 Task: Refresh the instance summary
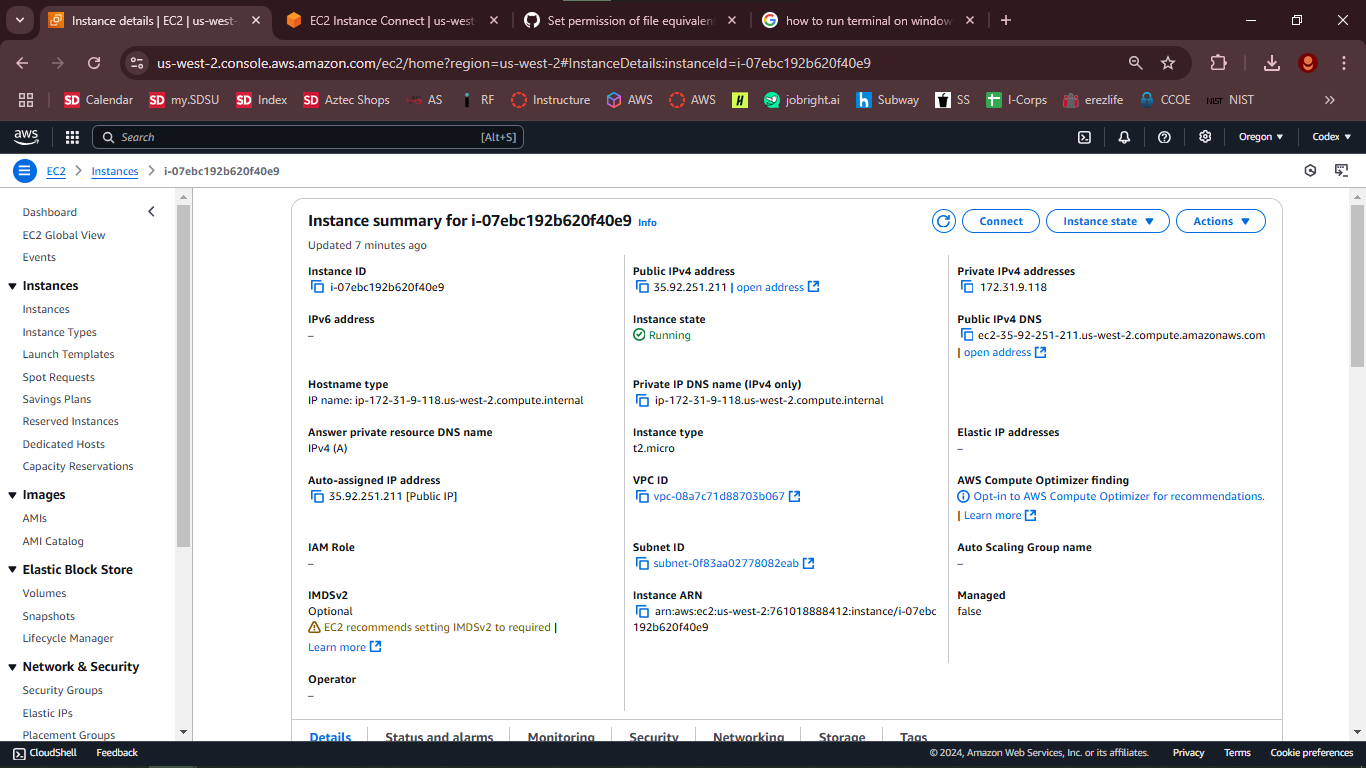[943, 221]
